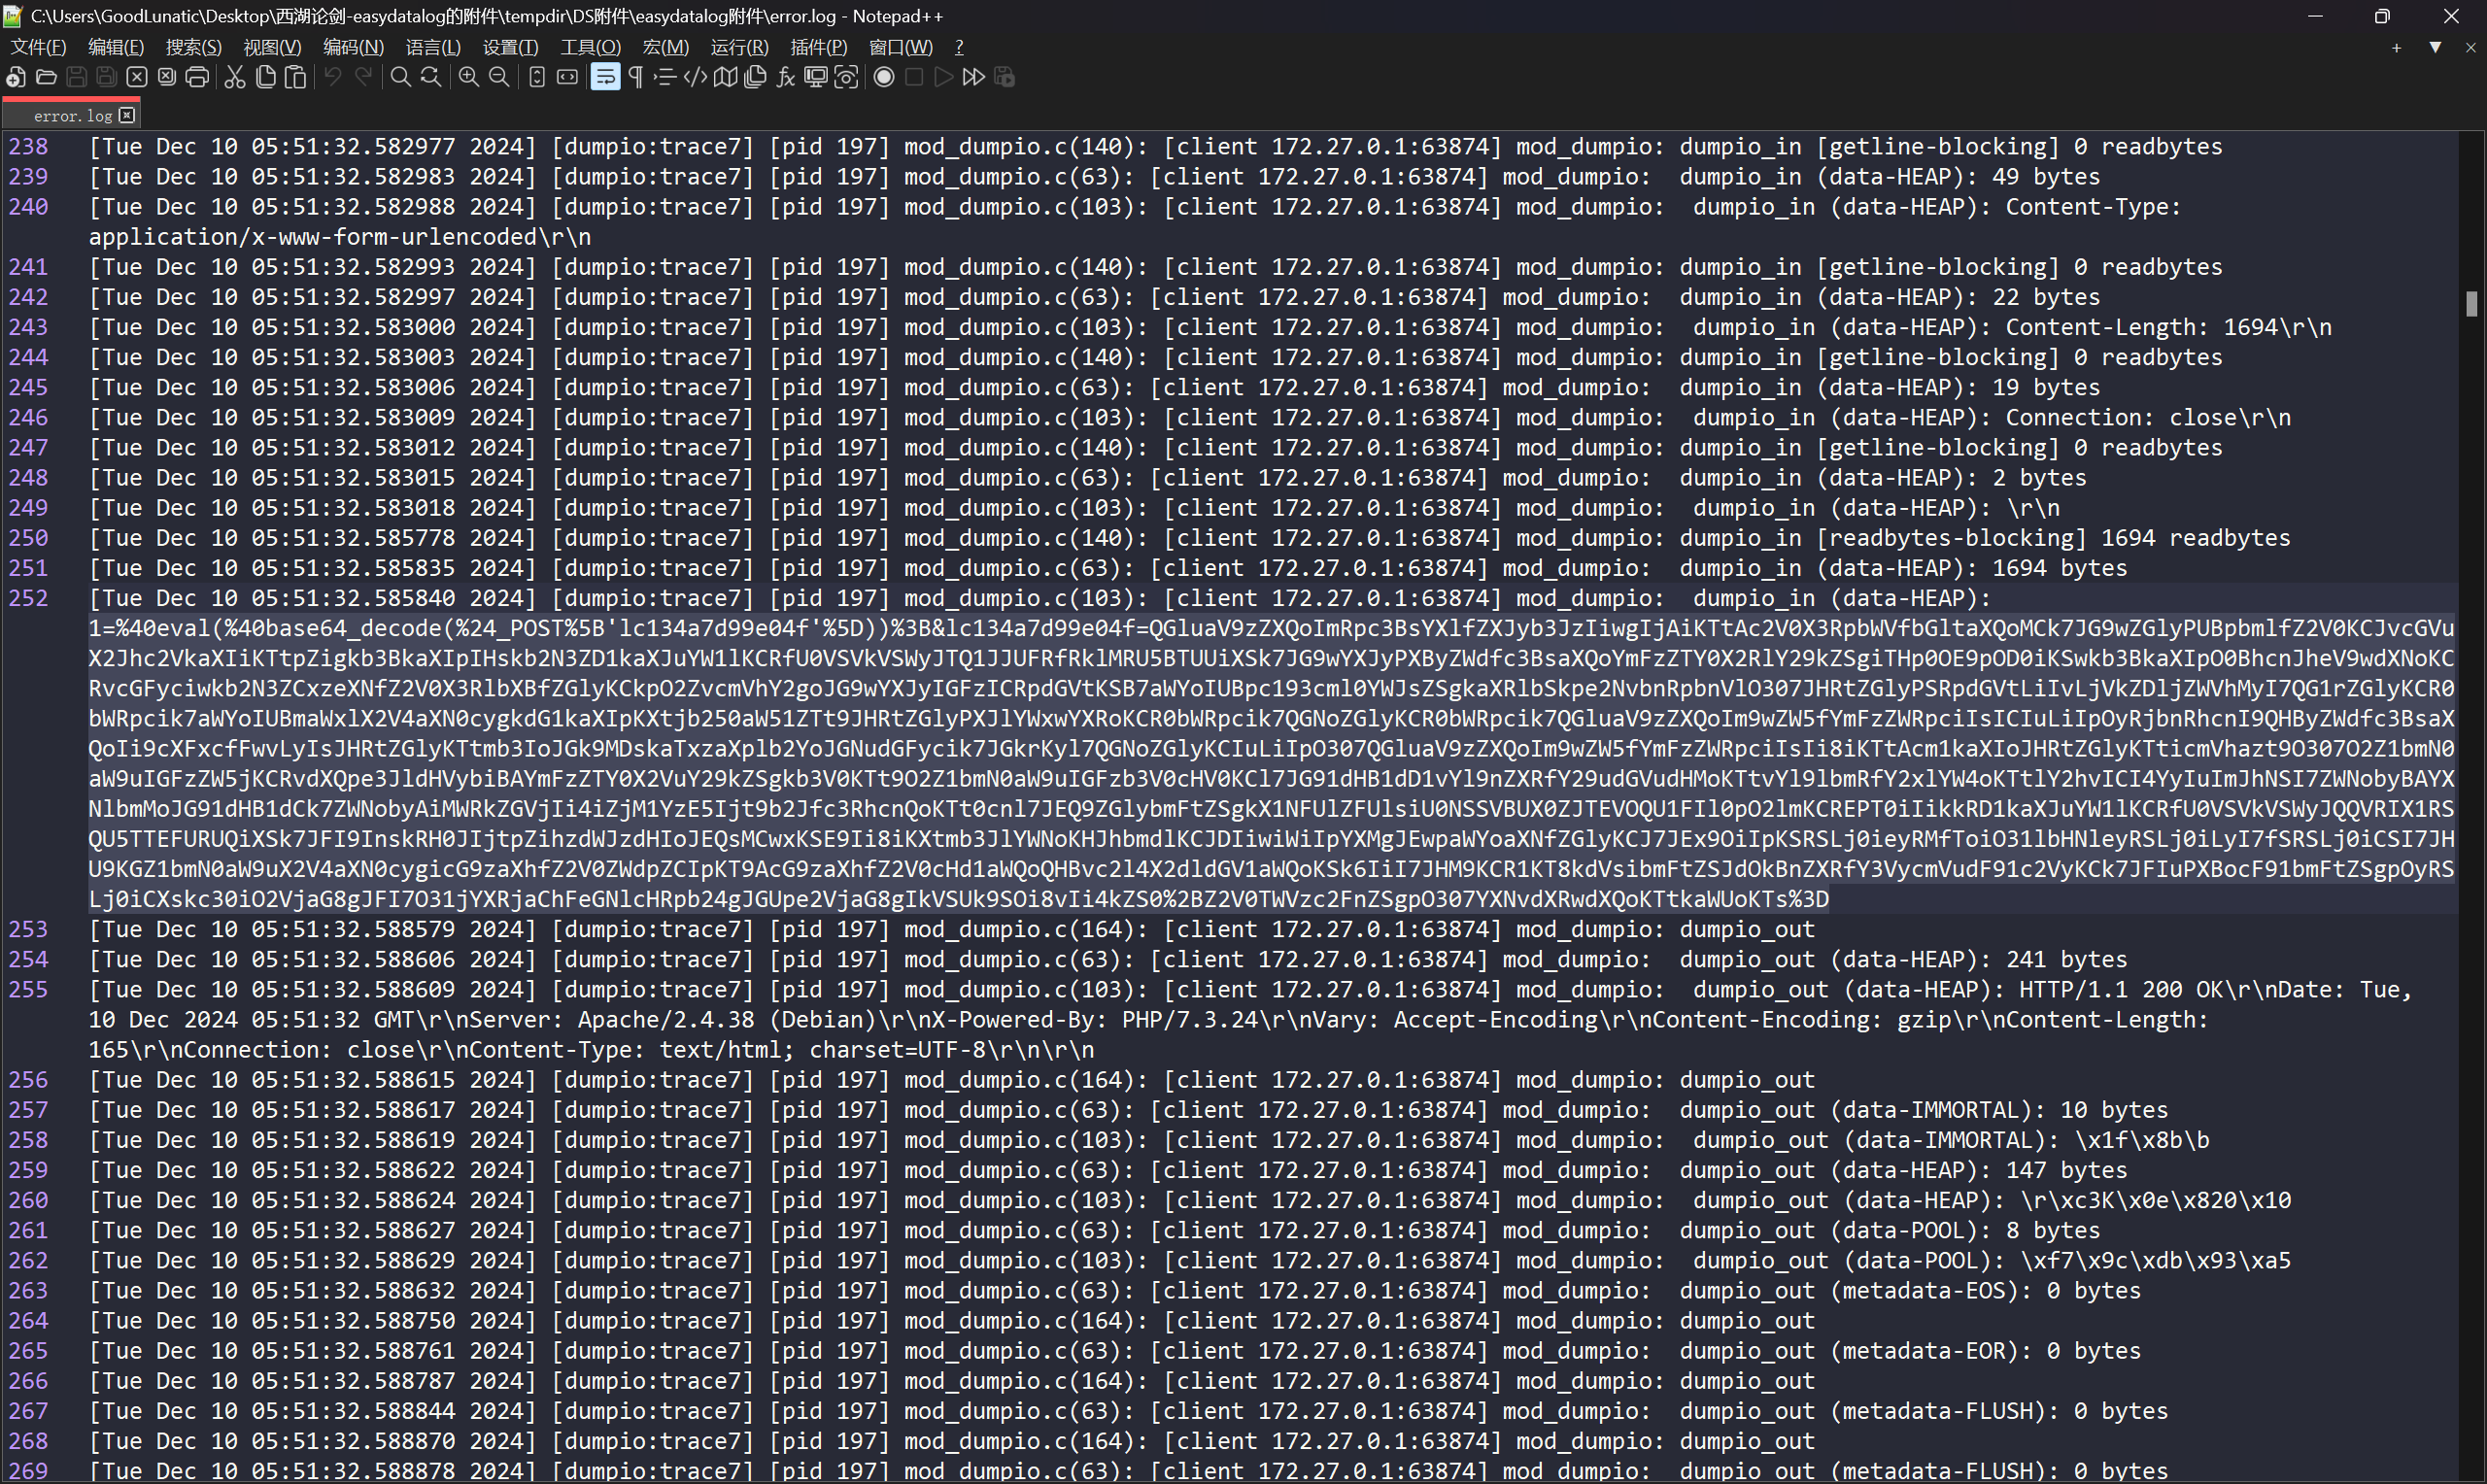The width and height of the screenshot is (2487, 1484).
Task: Click the Save file icon
Action: pos(76,77)
